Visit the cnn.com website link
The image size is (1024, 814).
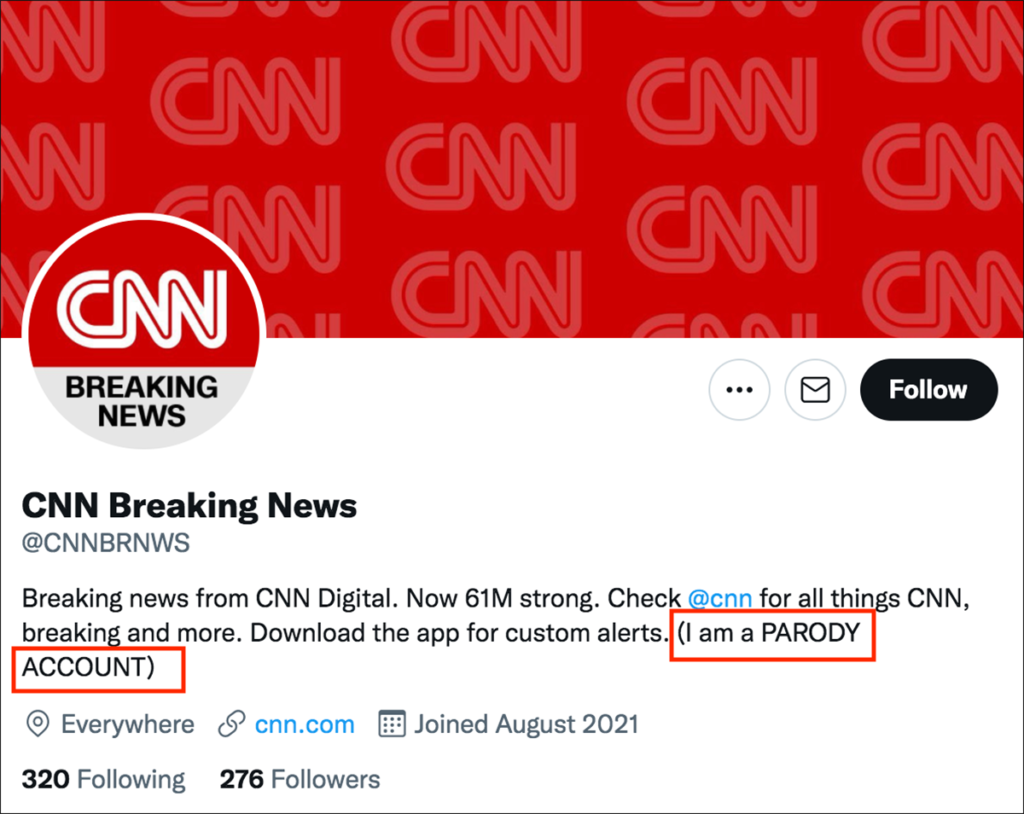pyautogui.click(x=304, y=724)
